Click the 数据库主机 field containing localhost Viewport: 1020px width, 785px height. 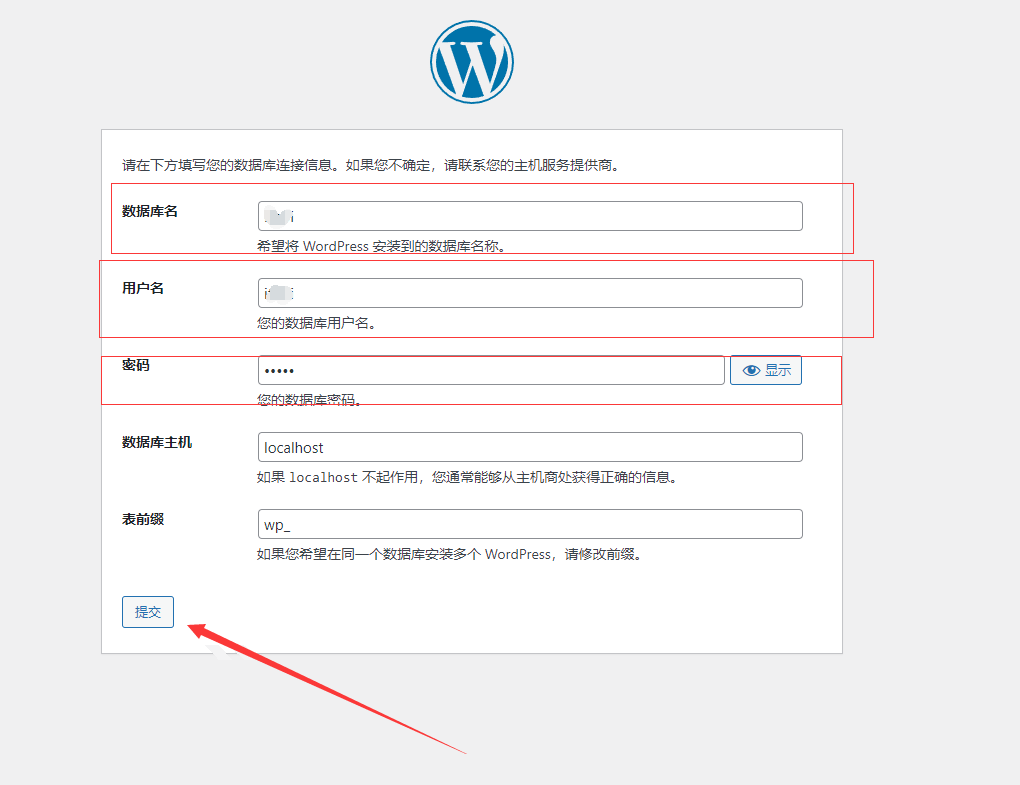[530, 447]
